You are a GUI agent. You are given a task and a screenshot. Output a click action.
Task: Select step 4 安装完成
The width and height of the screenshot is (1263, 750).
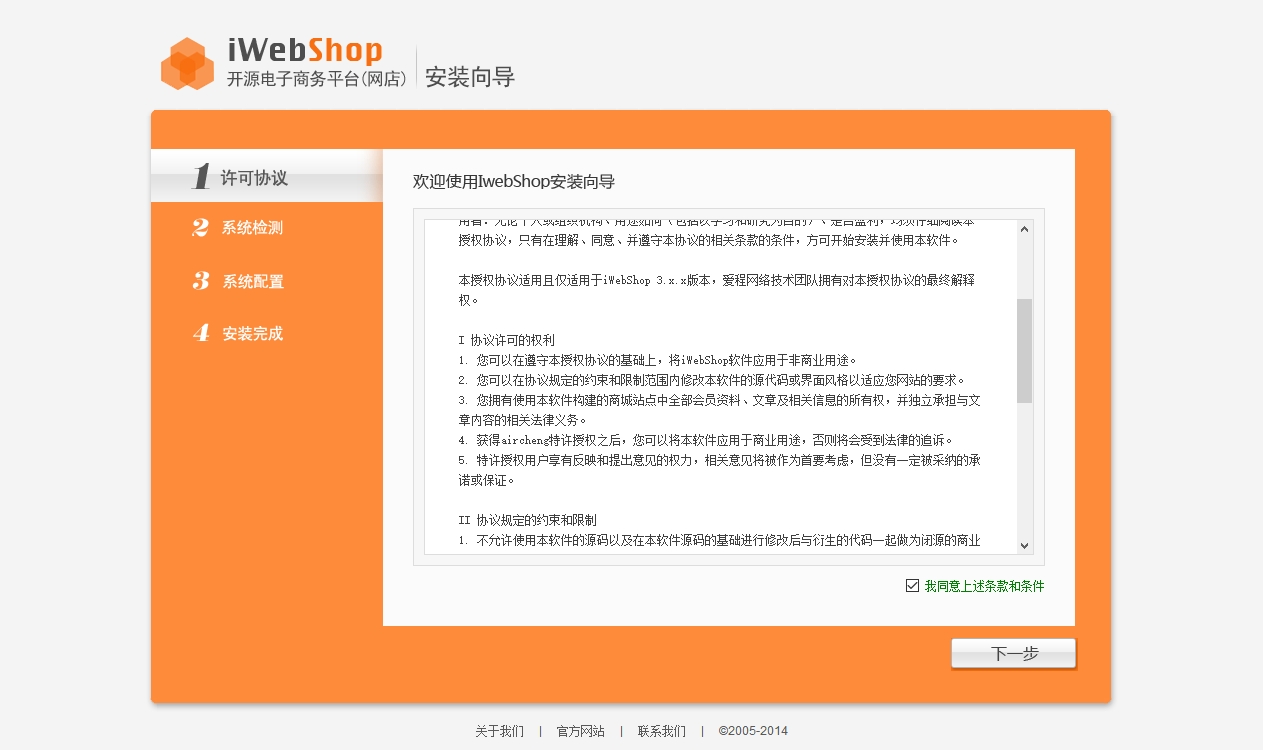238,334
